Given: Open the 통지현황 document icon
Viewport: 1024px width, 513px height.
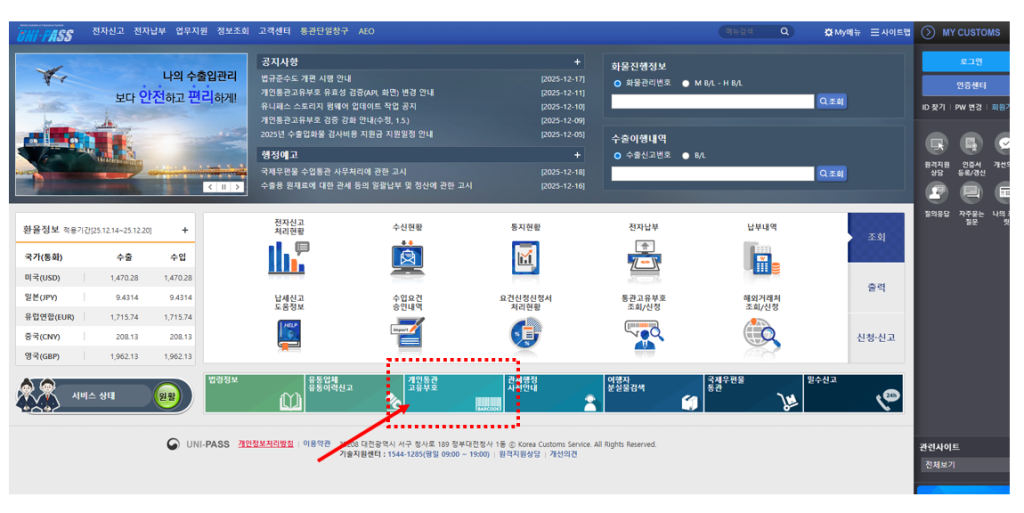Looking at the screenshot, I should 525,258.
